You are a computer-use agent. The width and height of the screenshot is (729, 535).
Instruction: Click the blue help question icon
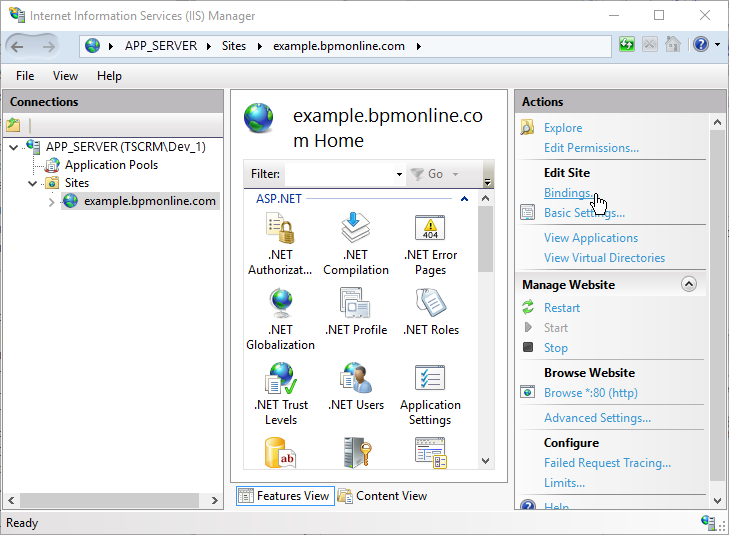point(701,45)
